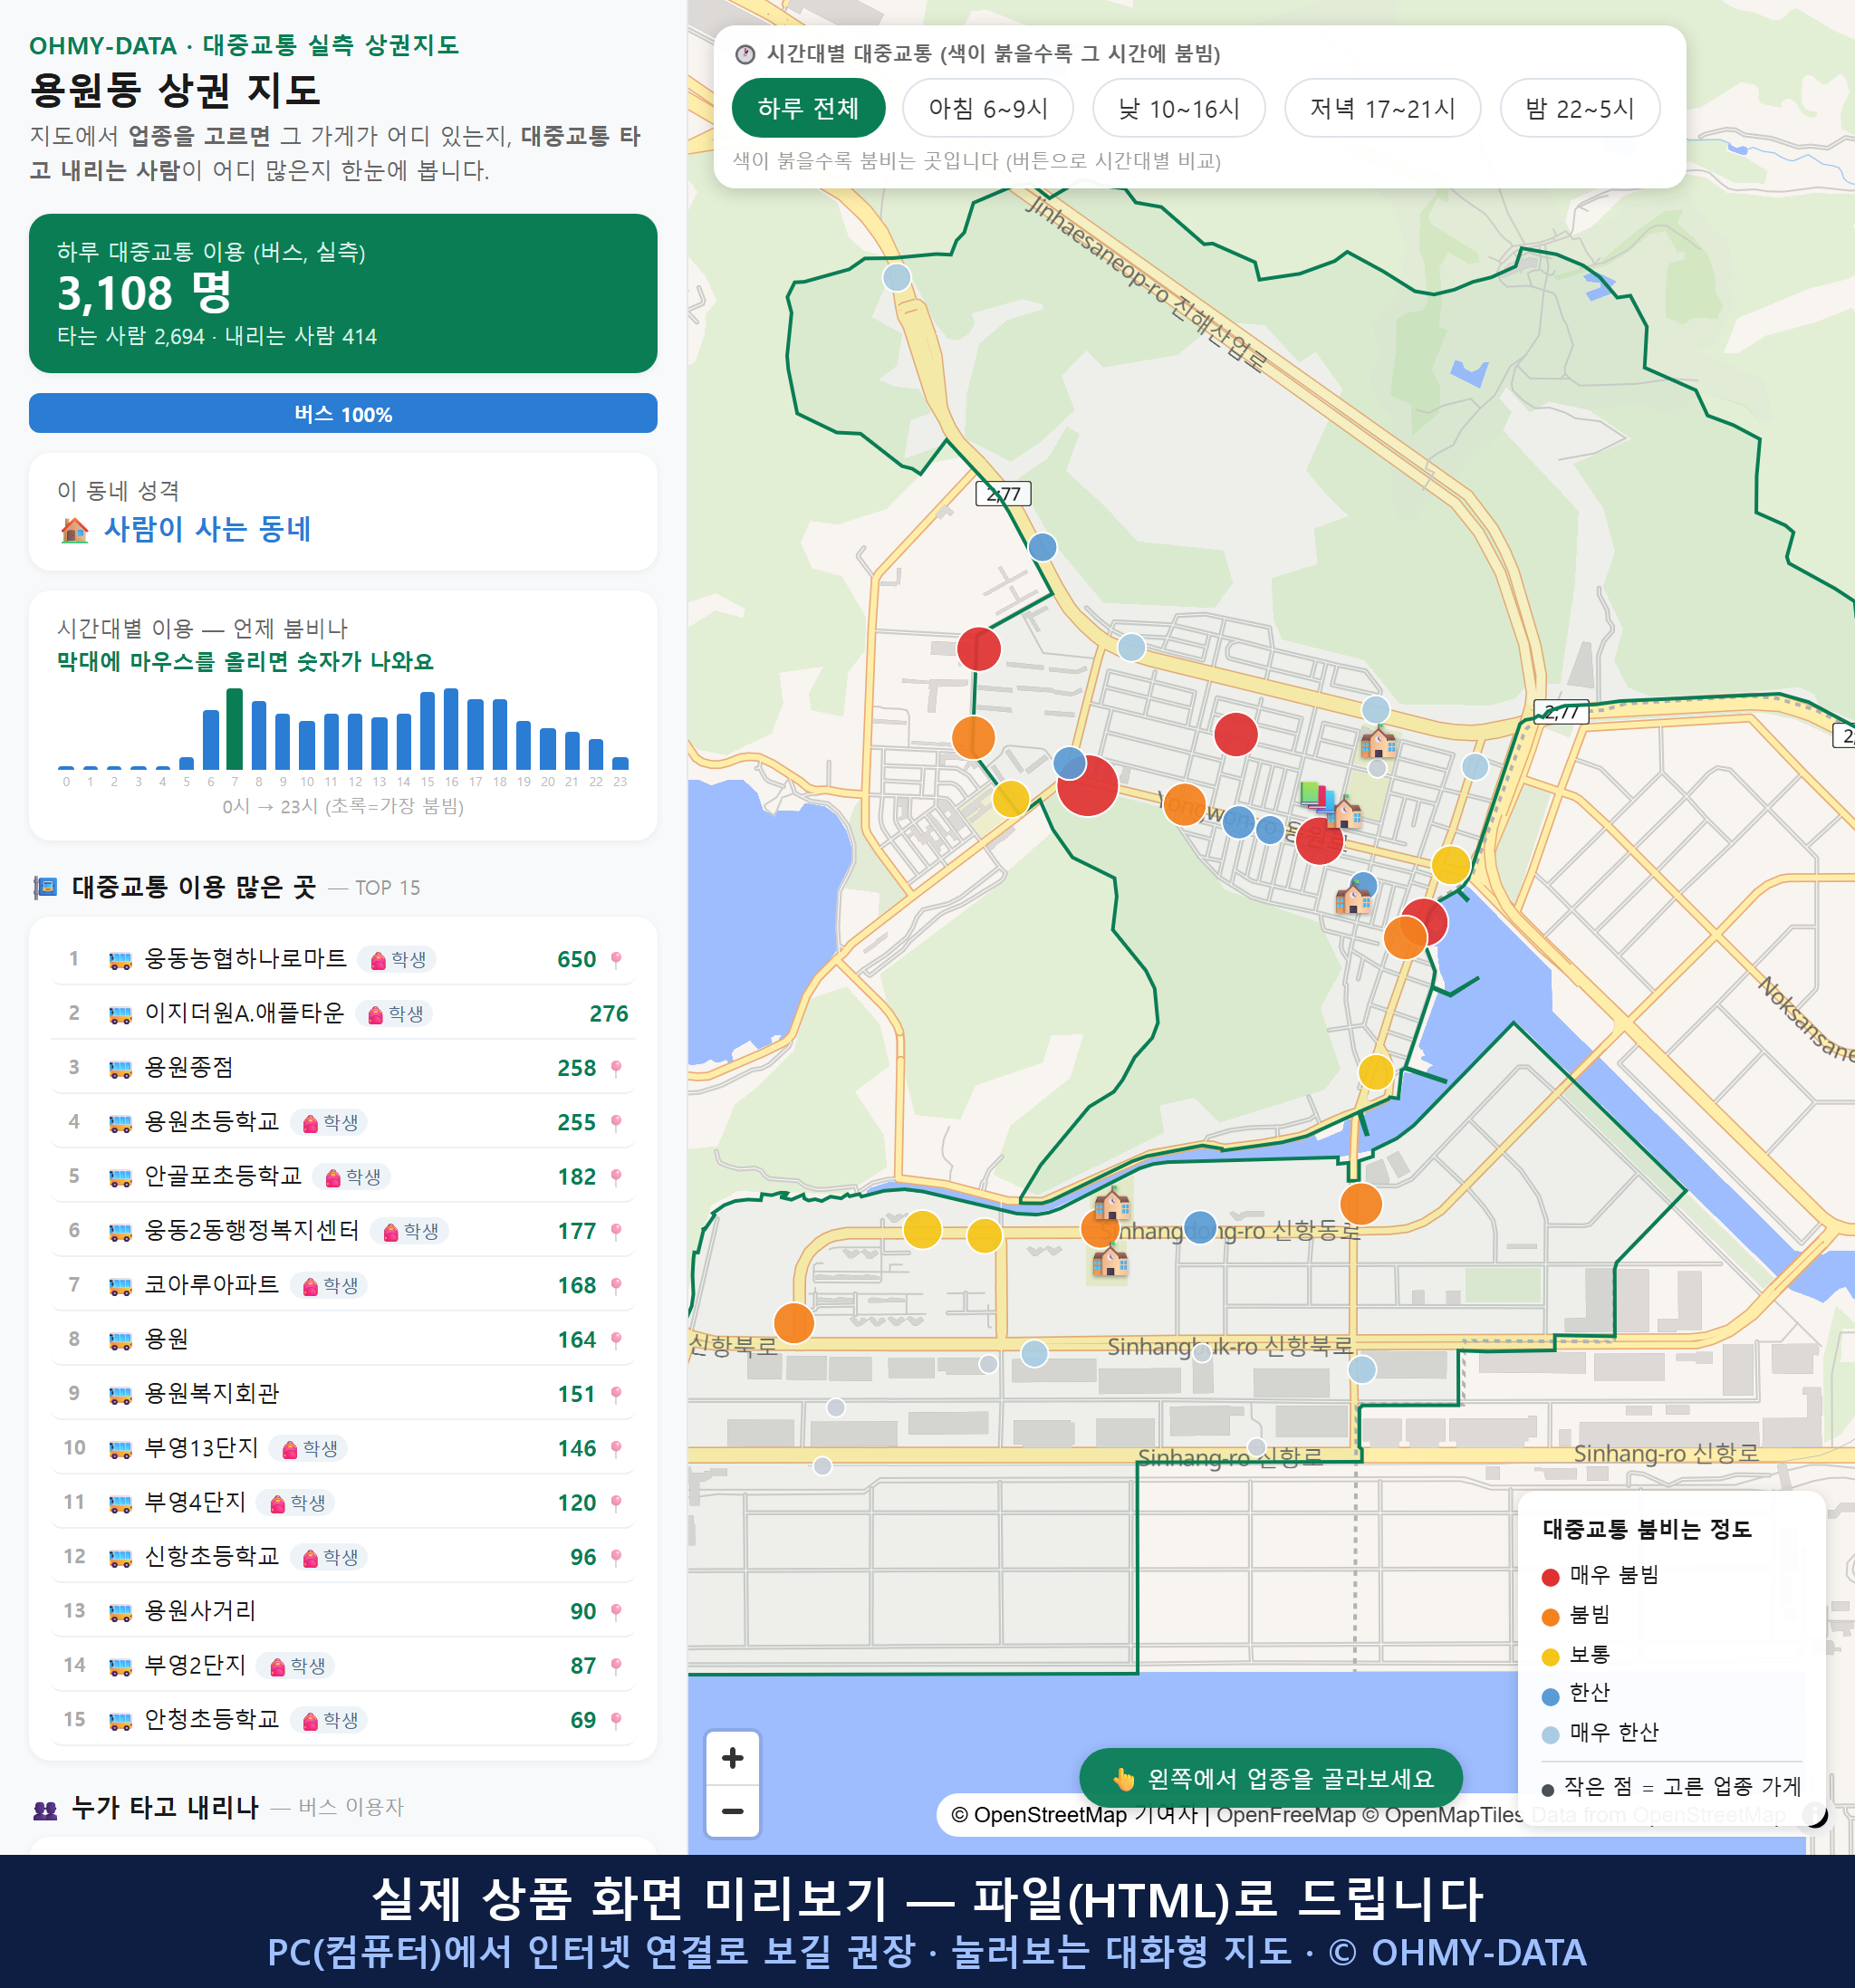Zoom out with the map minus button
This screenshot has width=1855, height=1988.
[x=733, y=1811]
